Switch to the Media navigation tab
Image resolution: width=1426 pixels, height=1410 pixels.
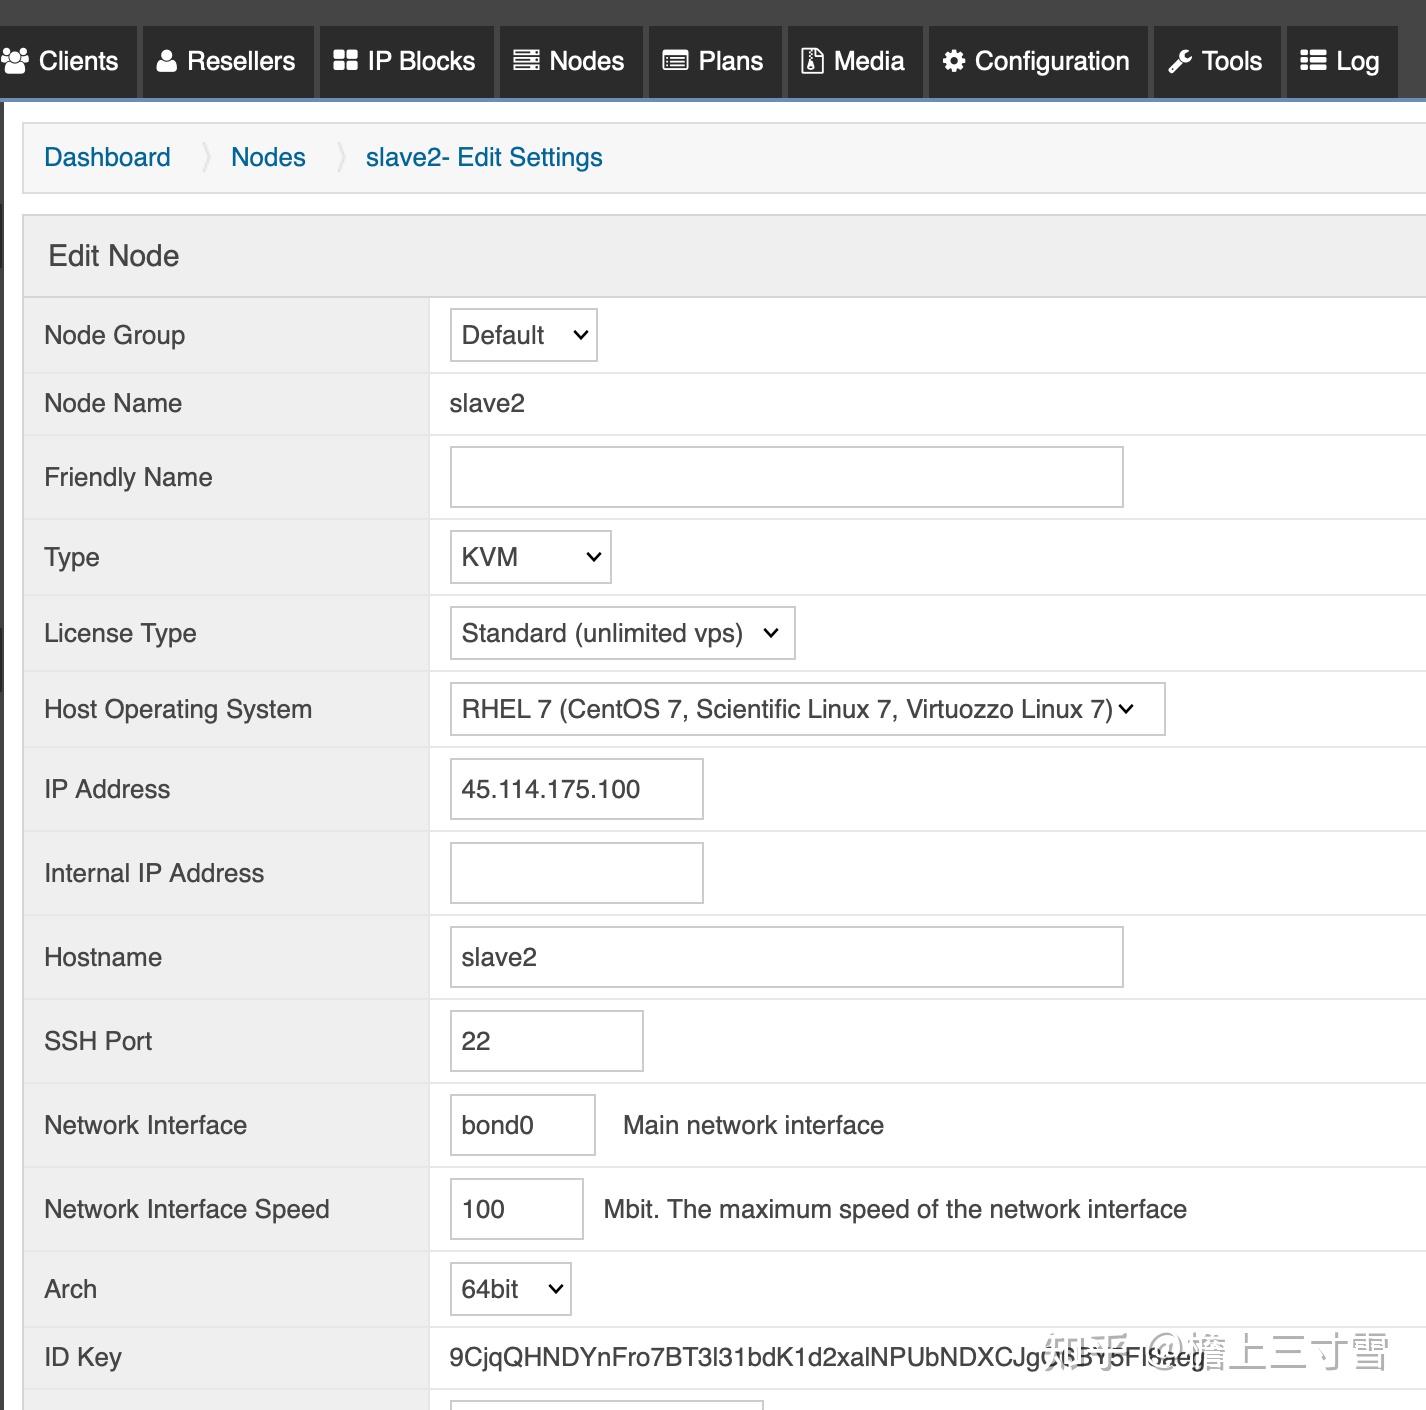(x=854, y=61)
